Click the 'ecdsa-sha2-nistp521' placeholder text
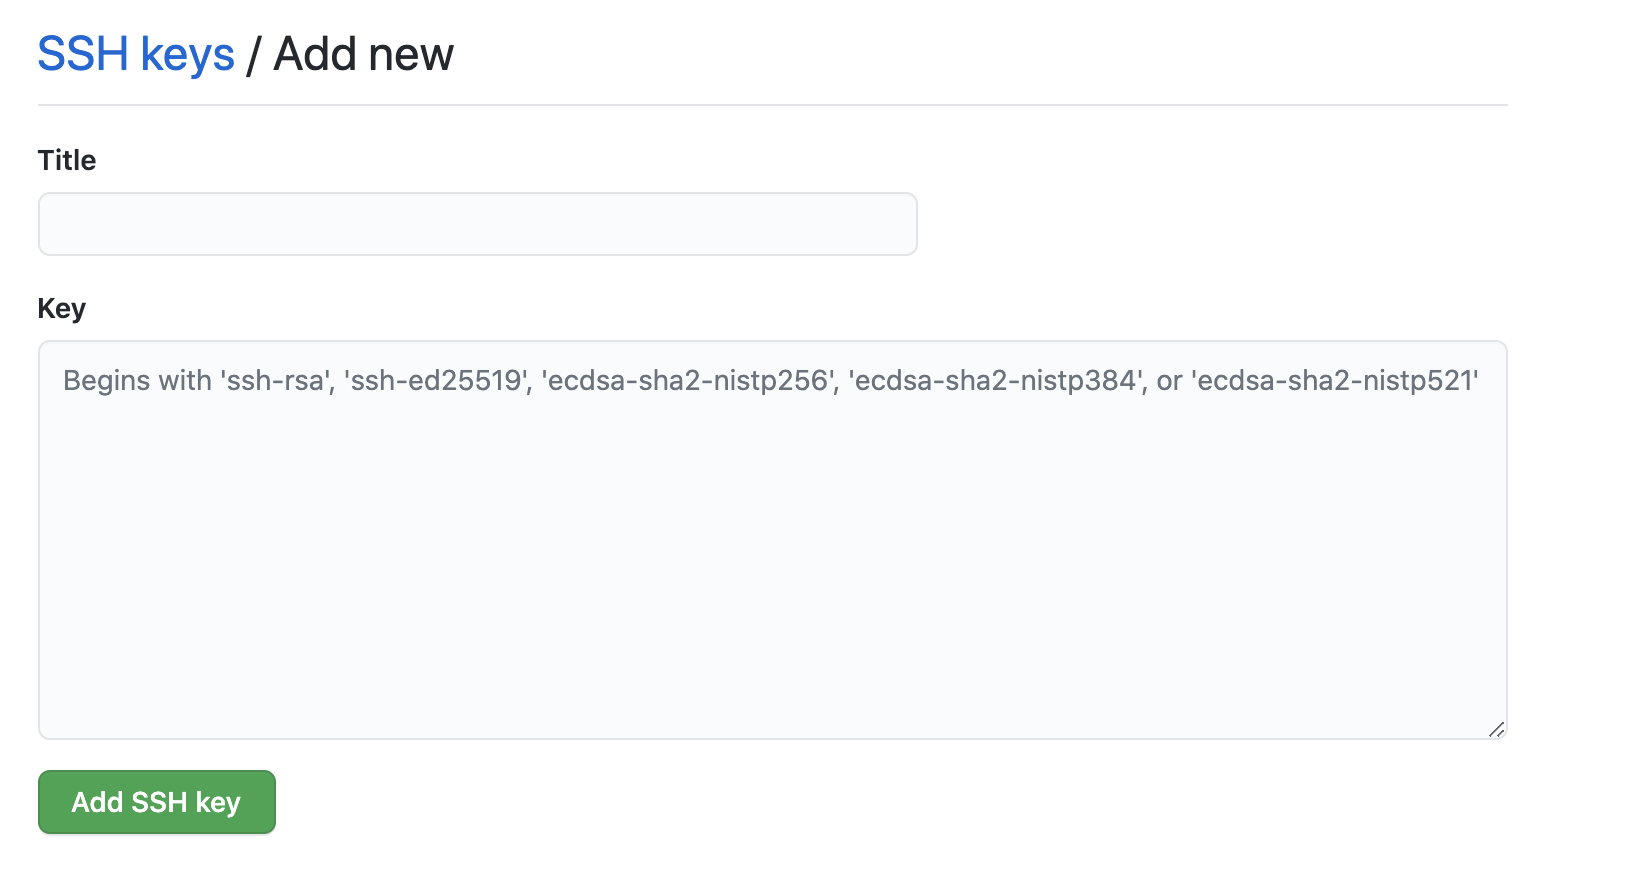The image size is (1642, 884). click(x=1335, y=380)
